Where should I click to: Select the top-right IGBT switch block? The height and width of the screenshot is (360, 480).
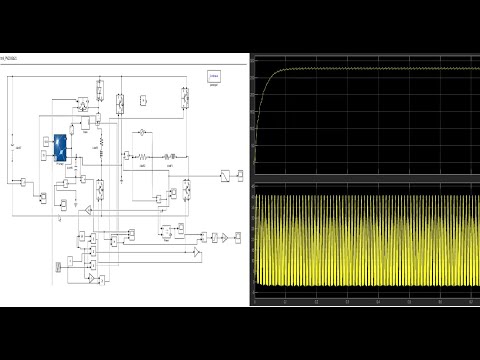185,98
